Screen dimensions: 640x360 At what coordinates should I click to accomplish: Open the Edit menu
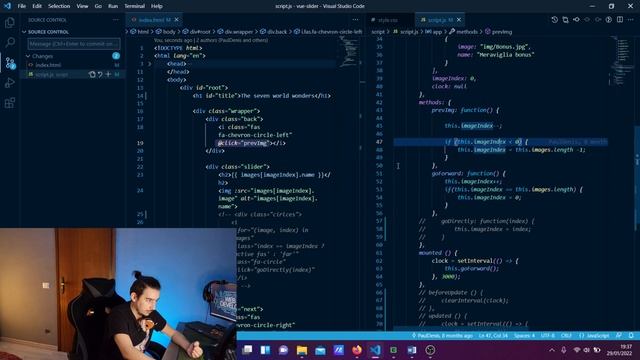[x=37, y=6]
